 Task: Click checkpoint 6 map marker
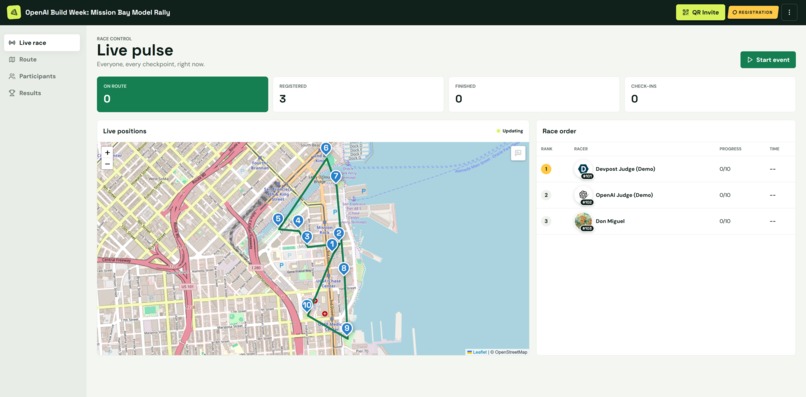pyautogui.click(x=325, y=149)
